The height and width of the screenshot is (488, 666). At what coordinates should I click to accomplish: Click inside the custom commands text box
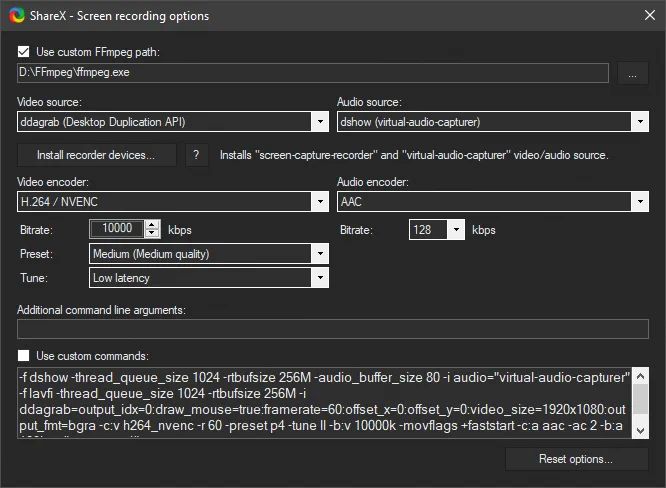[x=324, y=403]
